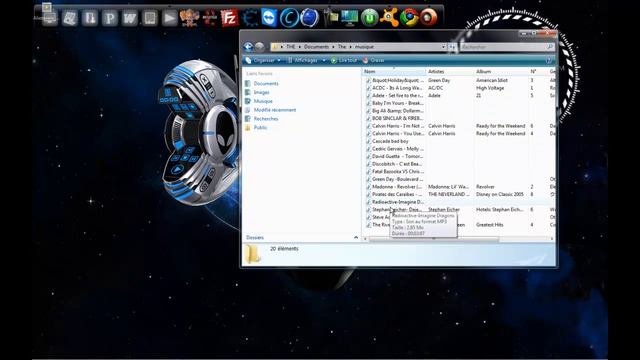
Task: Select file 'Radioactive-Imagine D...'
Action: [x=398, y=202]
